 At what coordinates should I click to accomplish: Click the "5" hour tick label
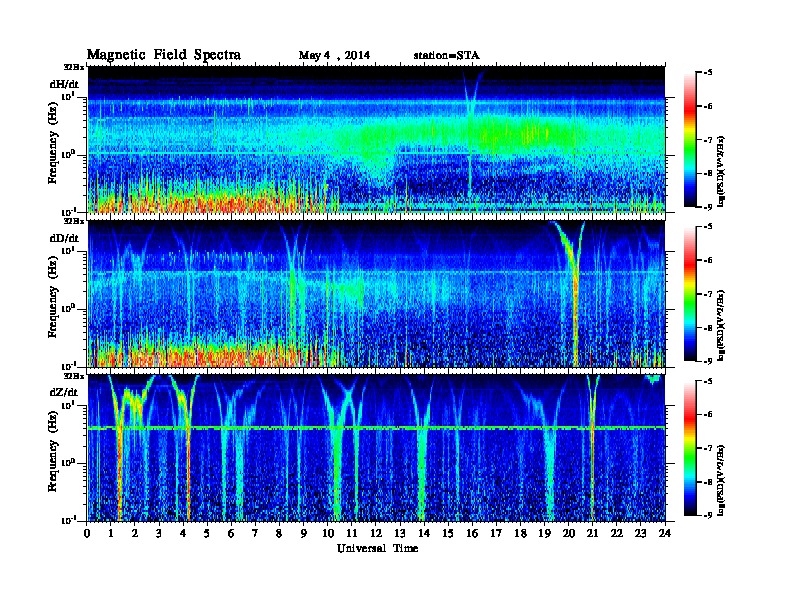coord(207,534)
